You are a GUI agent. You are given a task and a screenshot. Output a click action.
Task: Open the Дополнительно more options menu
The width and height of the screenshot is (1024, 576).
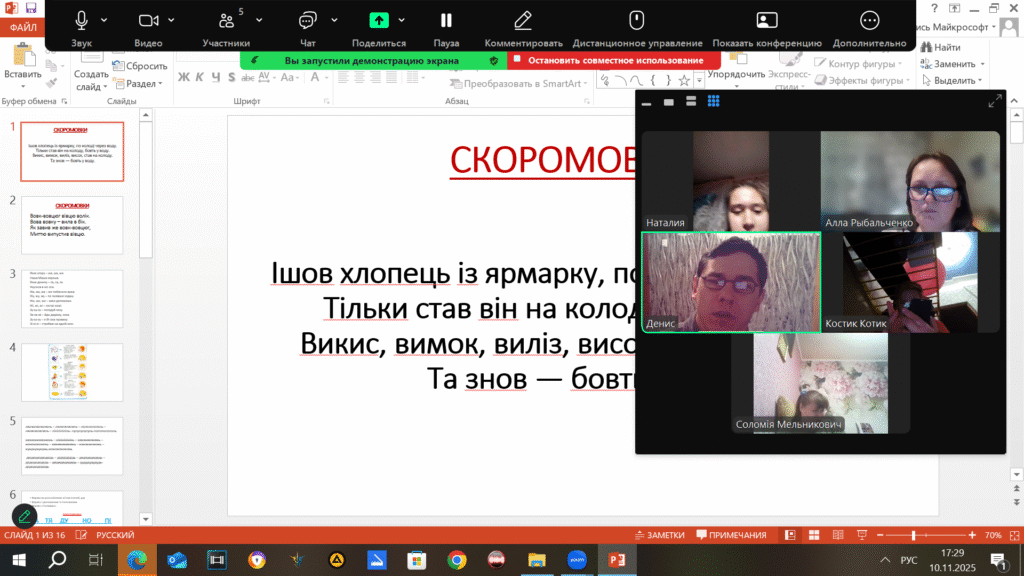869,21
